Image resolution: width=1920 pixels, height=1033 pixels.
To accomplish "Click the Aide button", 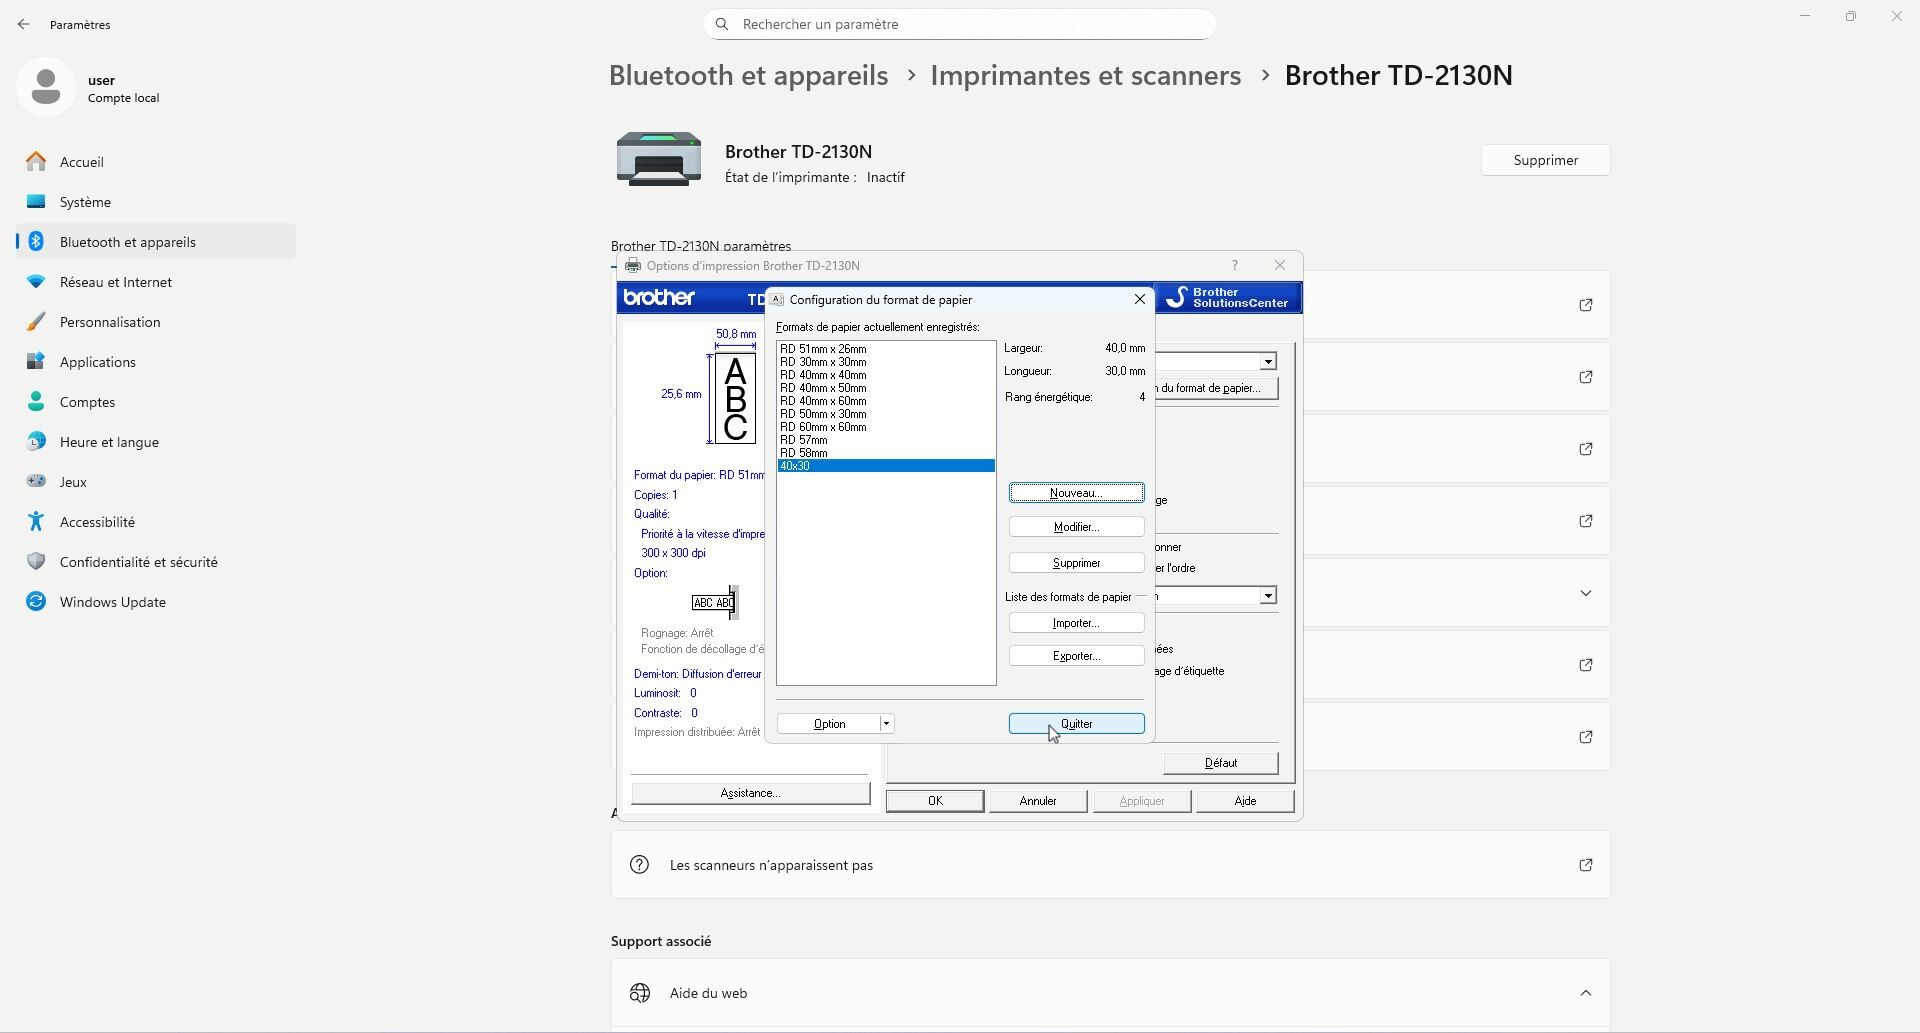I will click(1245, 801).
